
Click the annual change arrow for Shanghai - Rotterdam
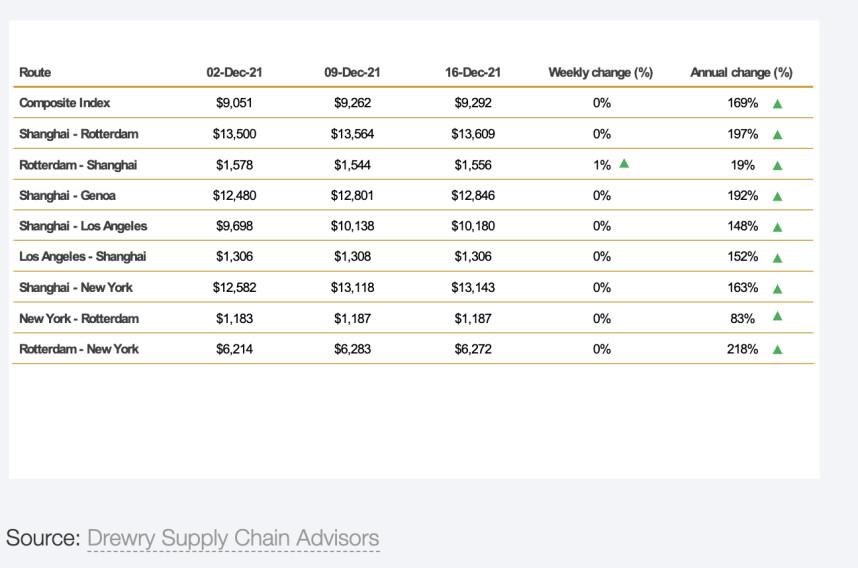point(777,134)
